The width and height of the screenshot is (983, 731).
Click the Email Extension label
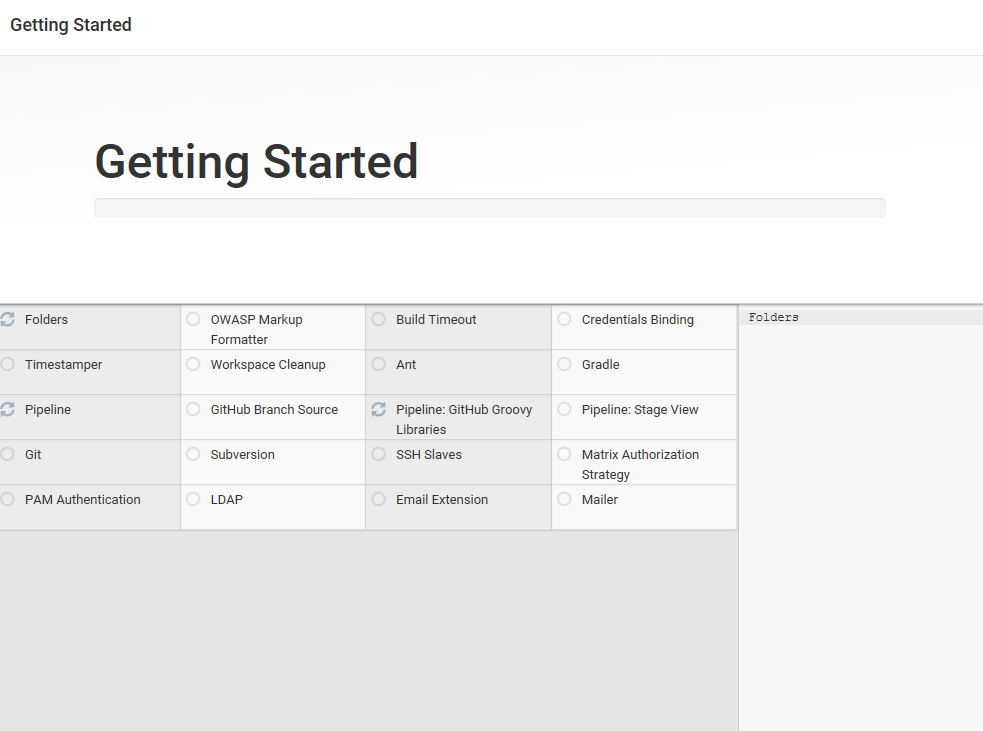coord(442,500)
